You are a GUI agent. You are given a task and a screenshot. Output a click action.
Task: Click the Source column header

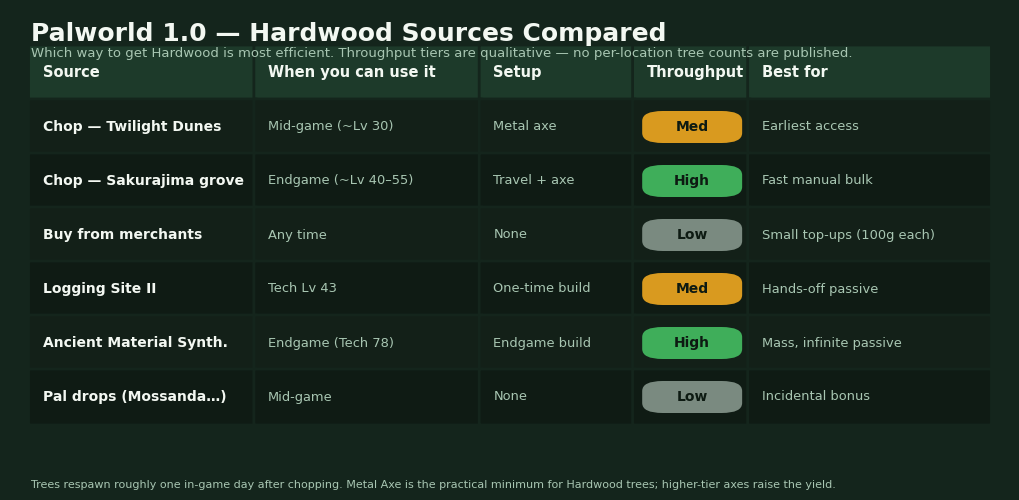[141, 72]
